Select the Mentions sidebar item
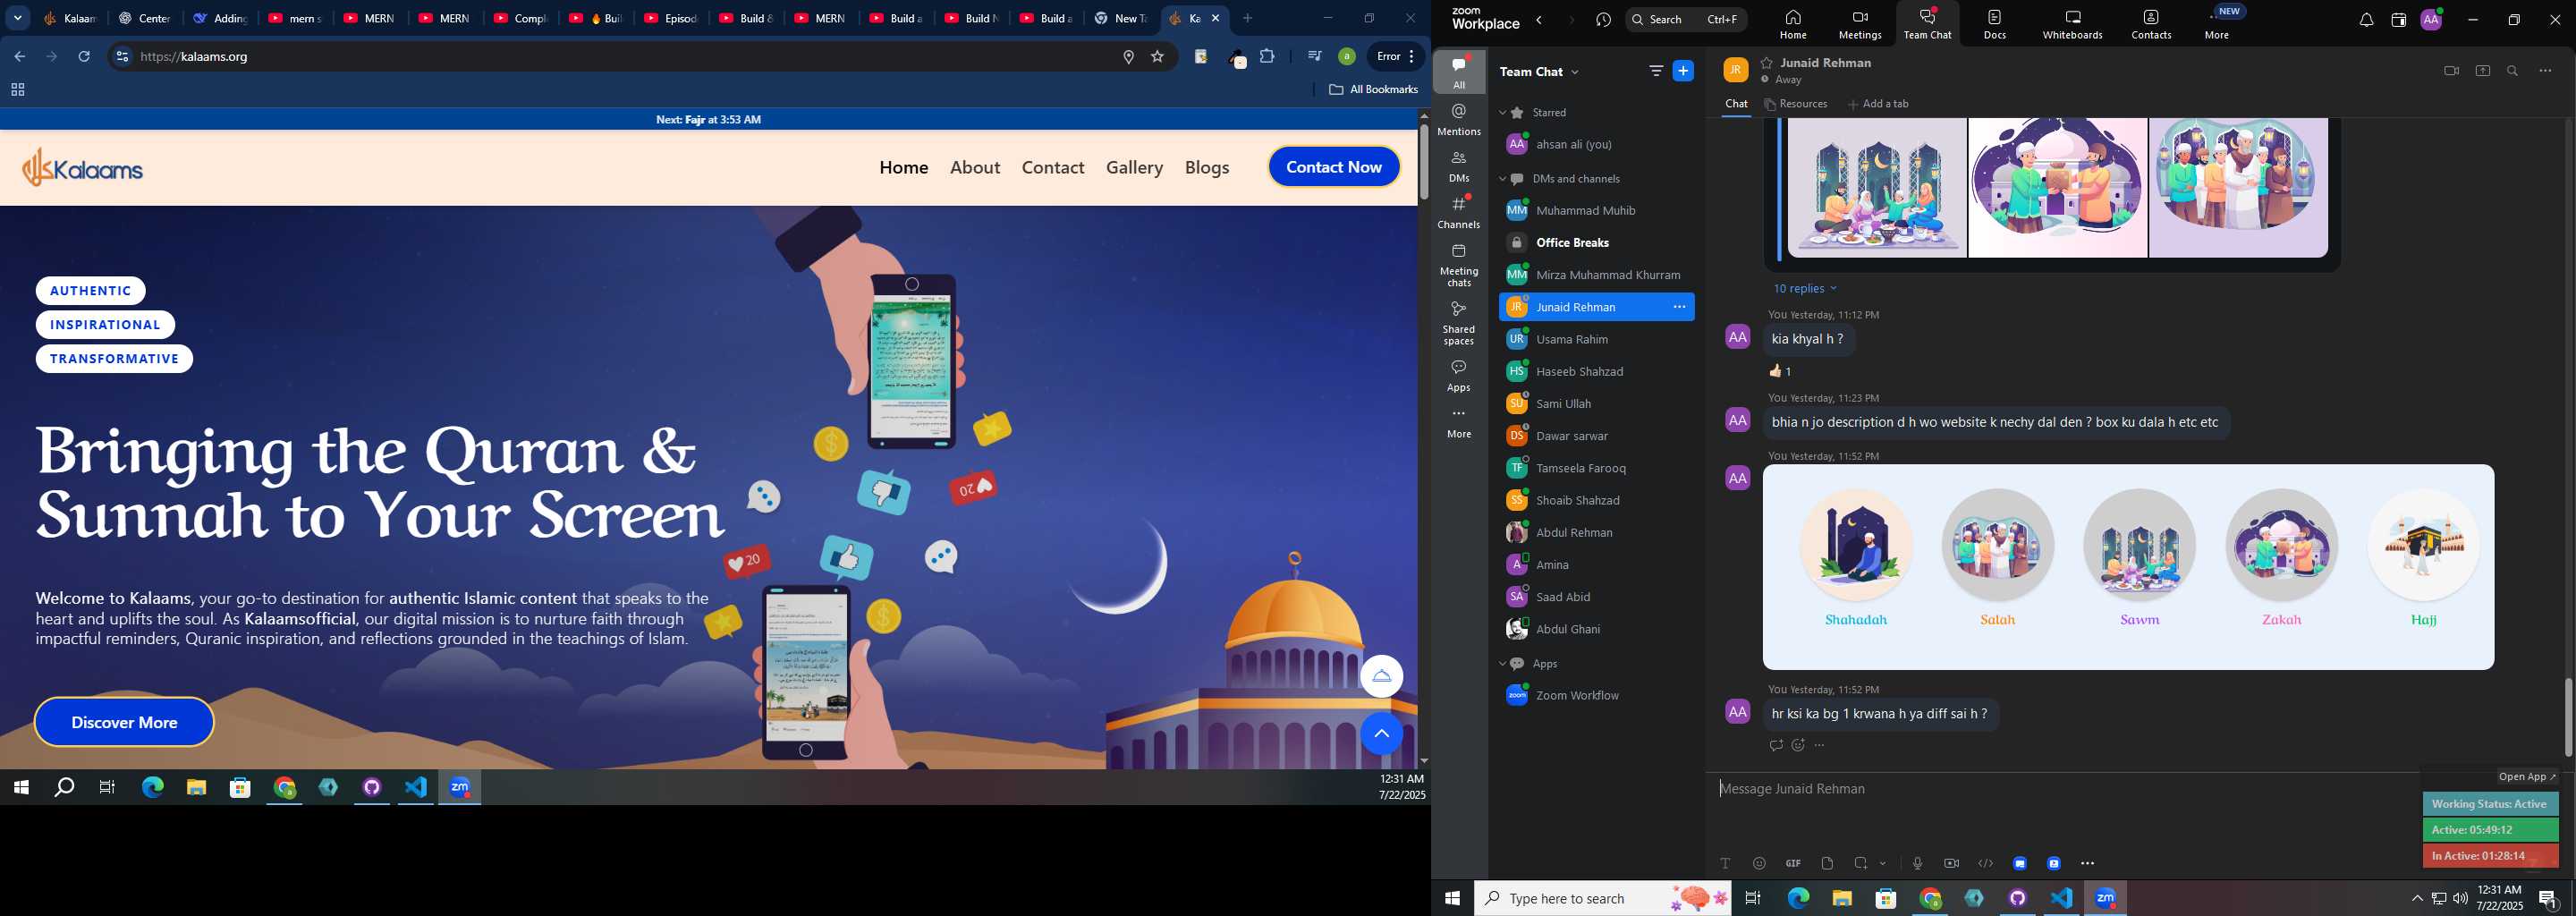This screenshot has width=2576, height=916. pyautogui.click(x=1459, y=119)
